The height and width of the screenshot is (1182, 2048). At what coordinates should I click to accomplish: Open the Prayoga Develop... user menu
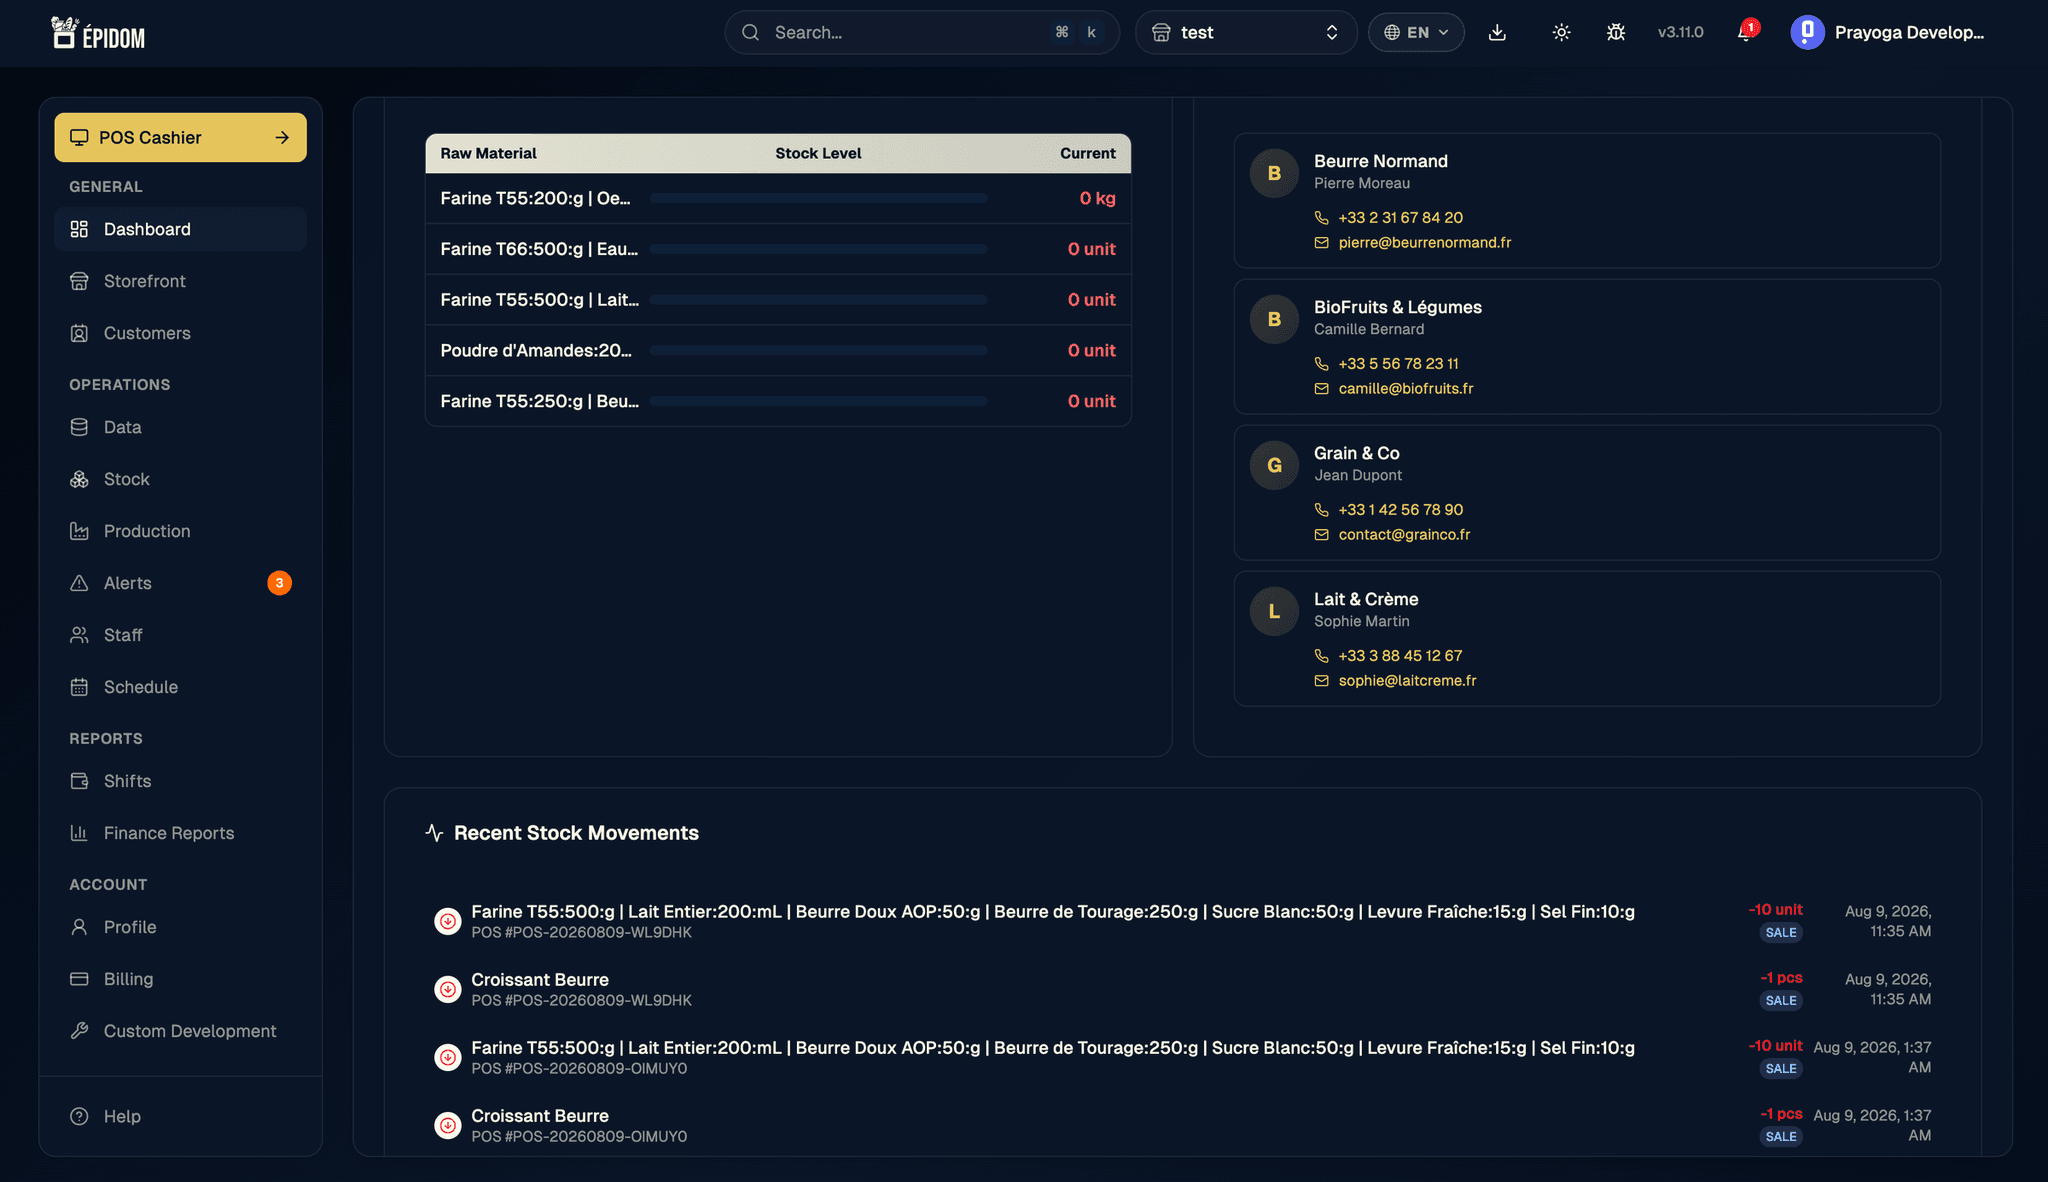[x=1888, y=32]
